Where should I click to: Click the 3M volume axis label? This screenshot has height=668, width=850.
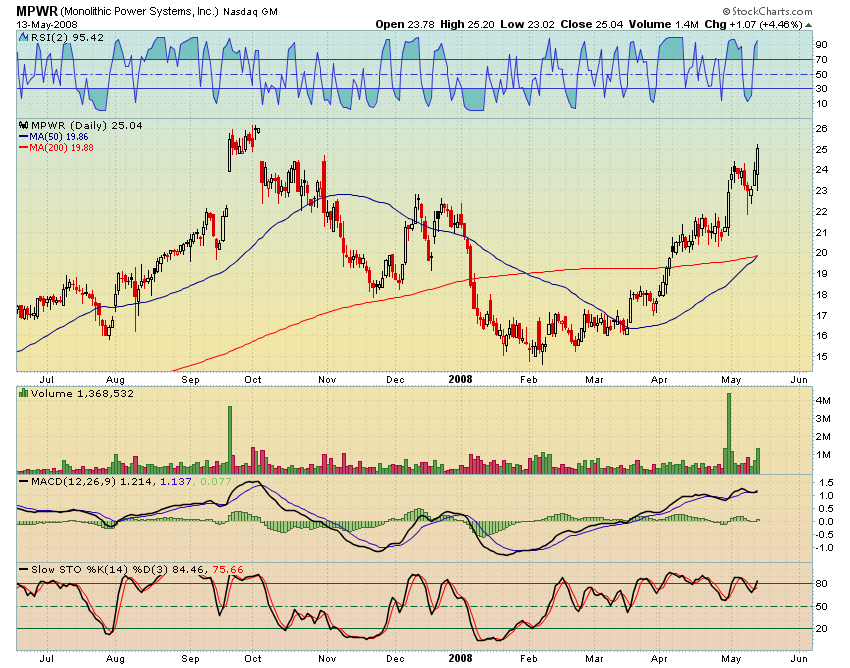[x=823, y=419]
